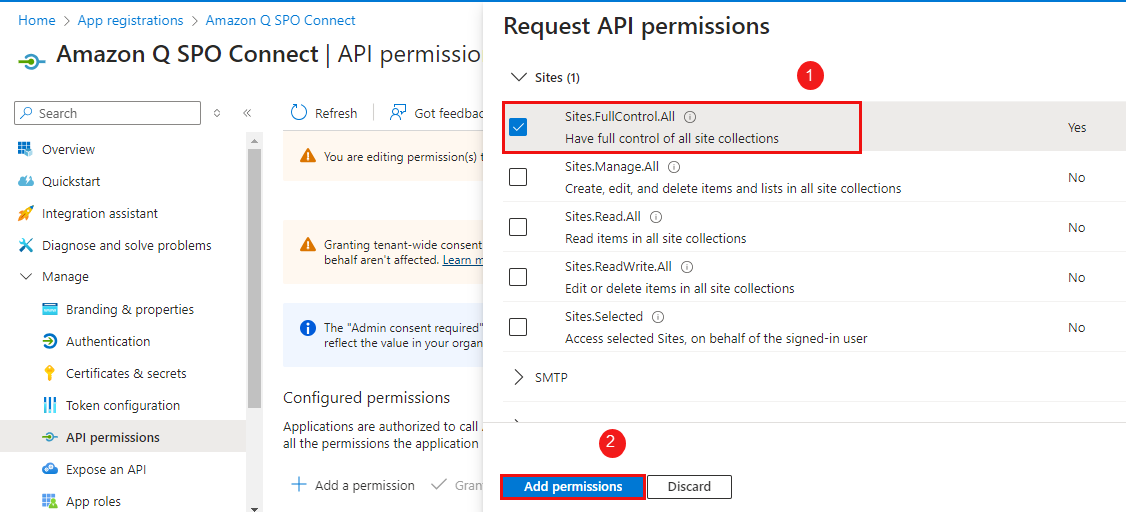This screenshot has width=1126, height=512.
Task: Click the sidebar vertical scrollbar
Action: pyautogui.click(x=254, y=300)
